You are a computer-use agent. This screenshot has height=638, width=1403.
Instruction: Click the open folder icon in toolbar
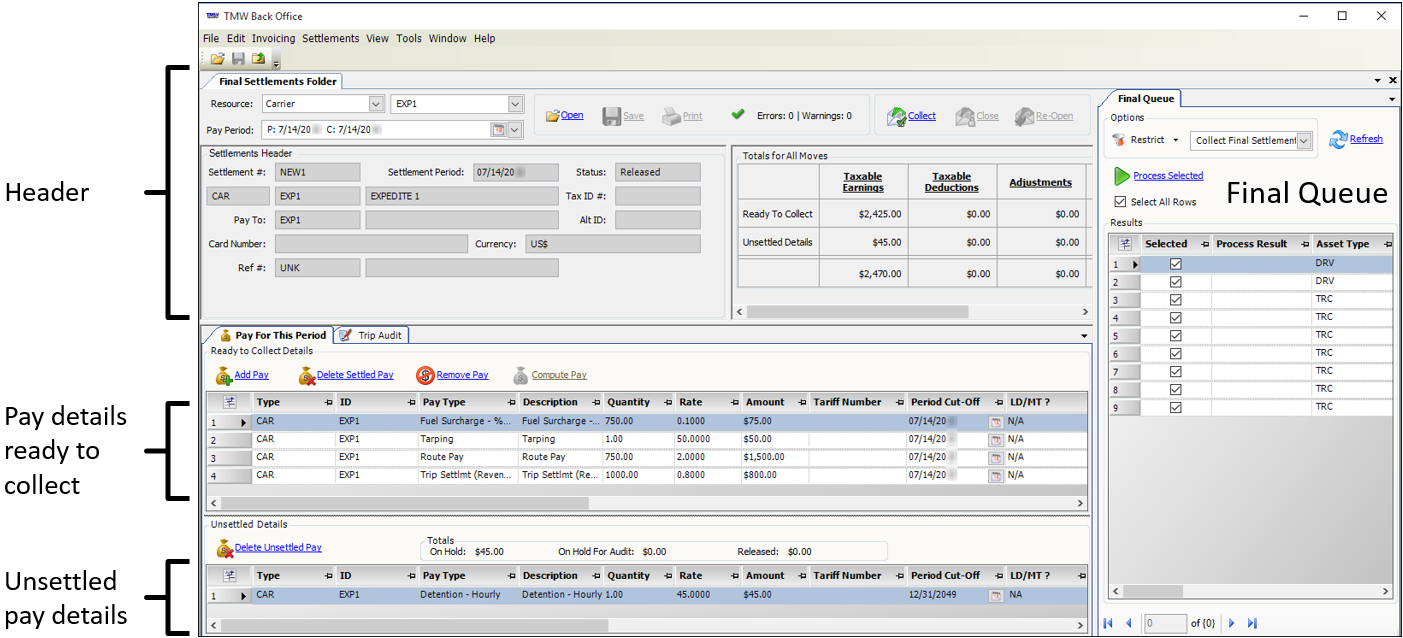(x=217, y=59)
